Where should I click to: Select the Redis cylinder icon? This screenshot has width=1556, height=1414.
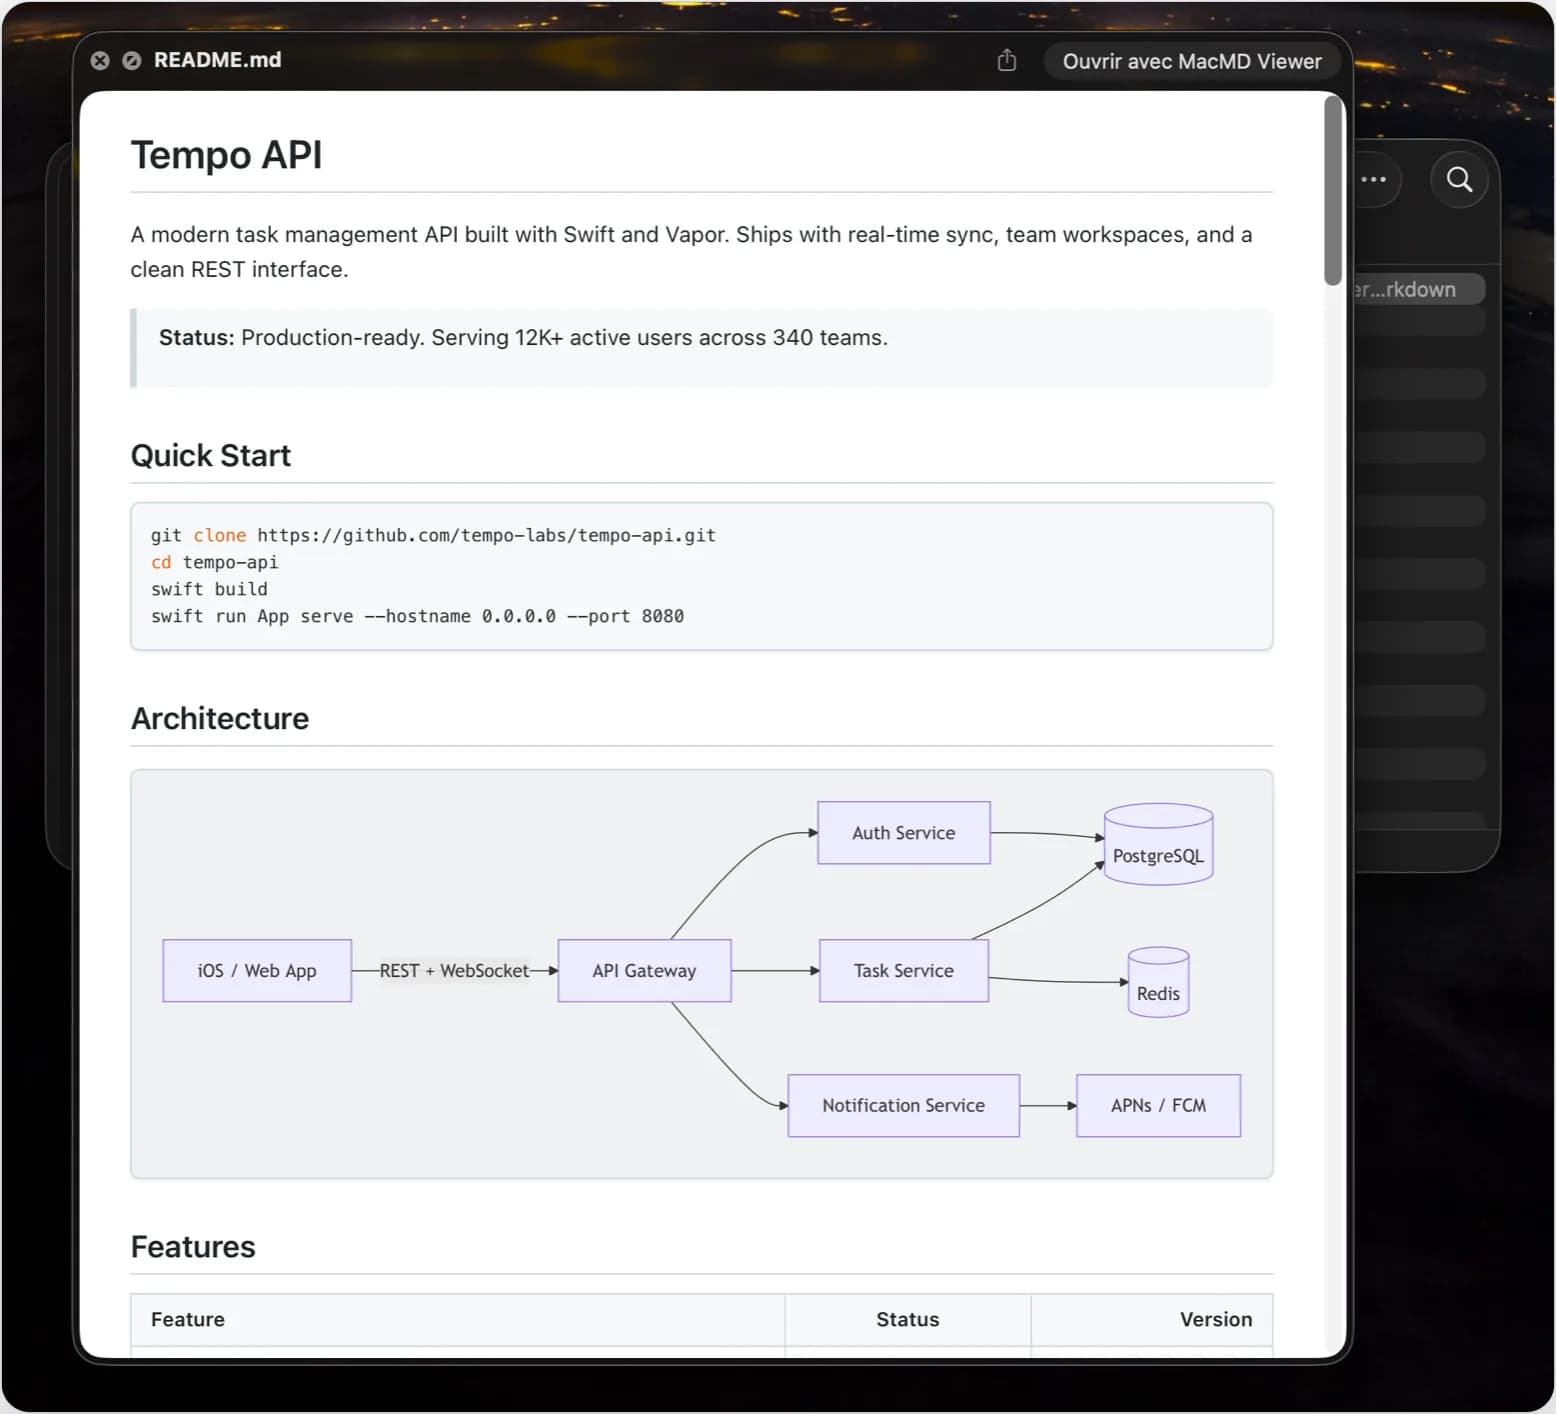coord(1158,982)
